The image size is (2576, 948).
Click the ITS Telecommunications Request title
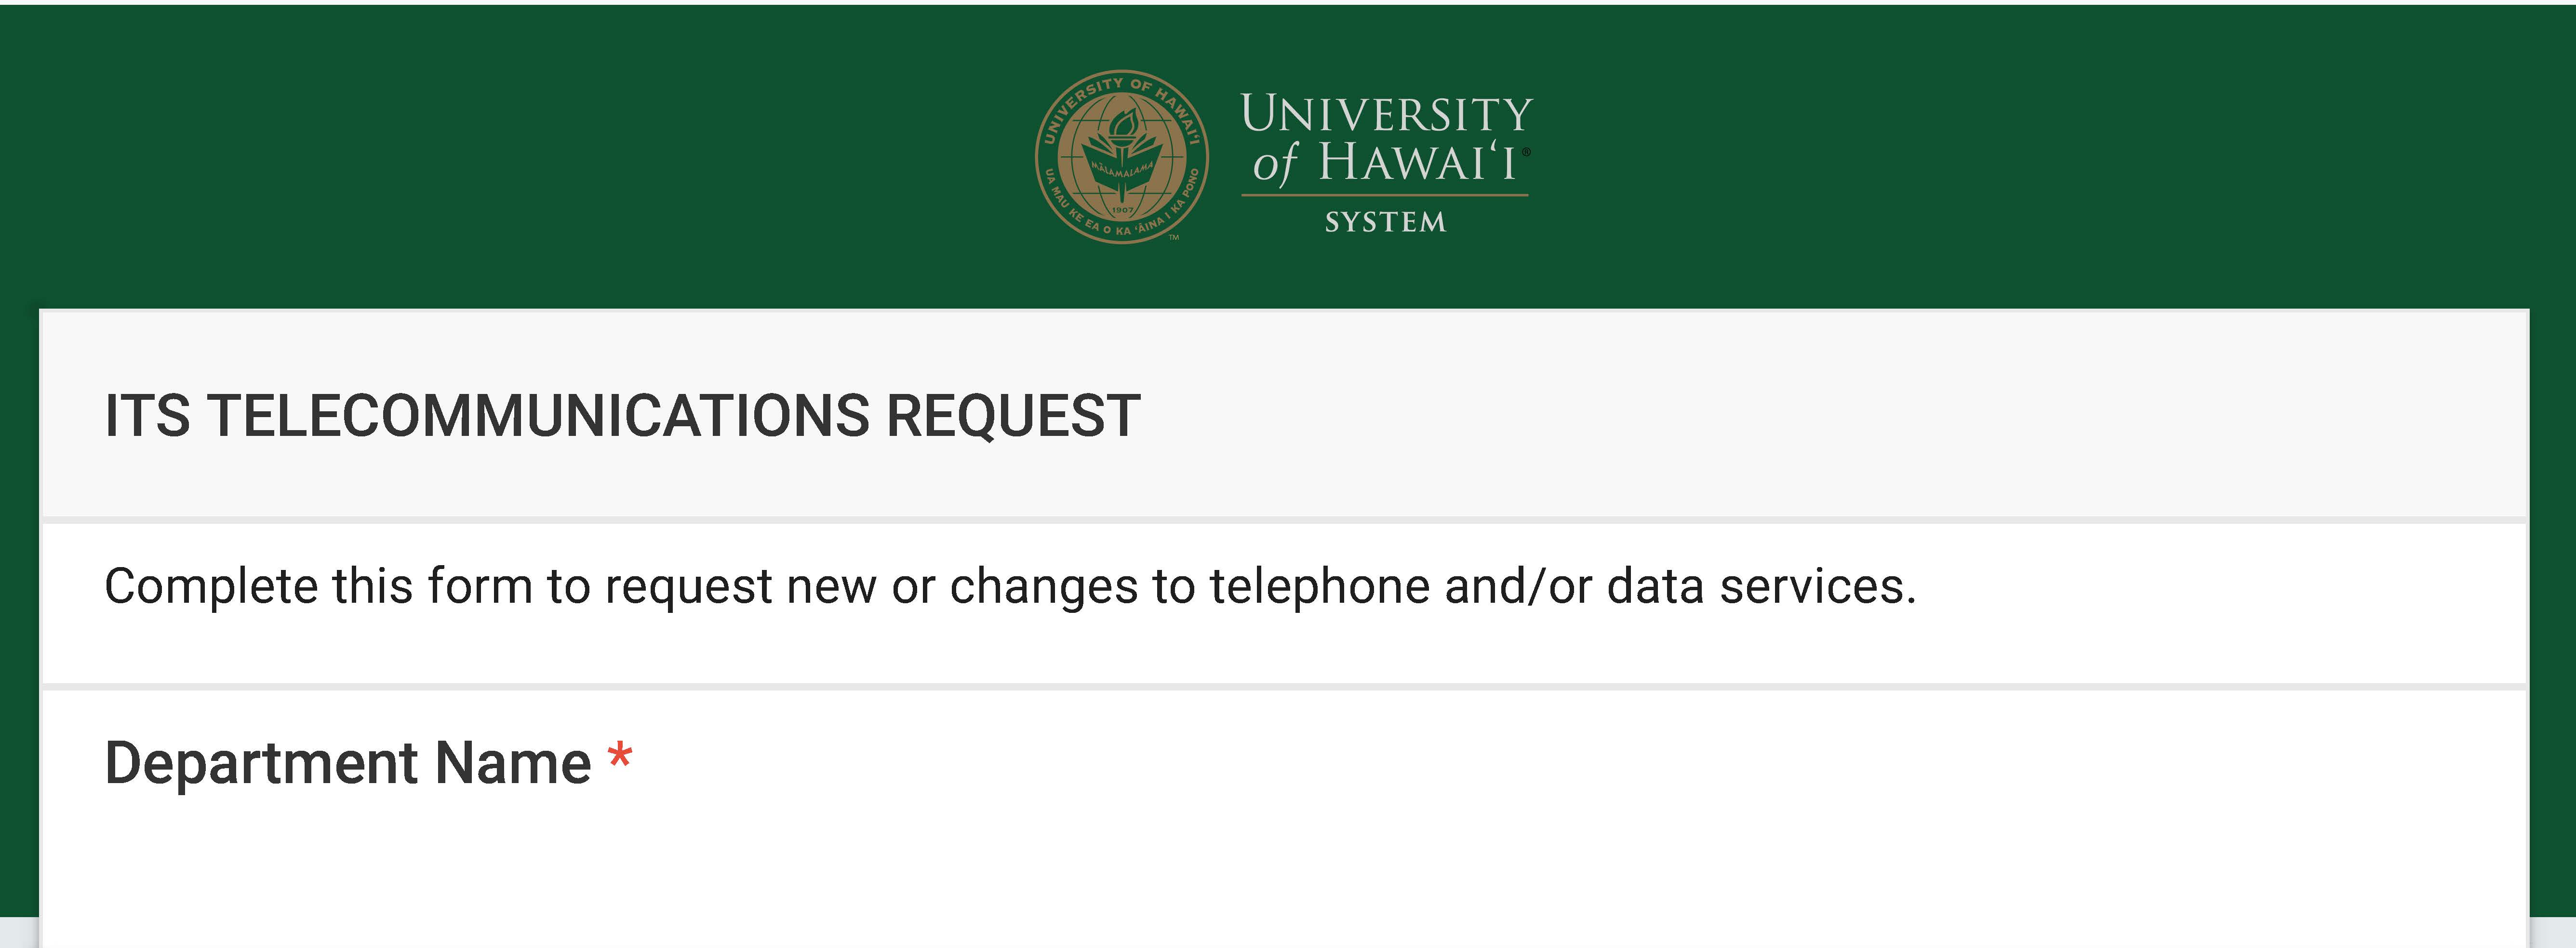coord(622,416)
